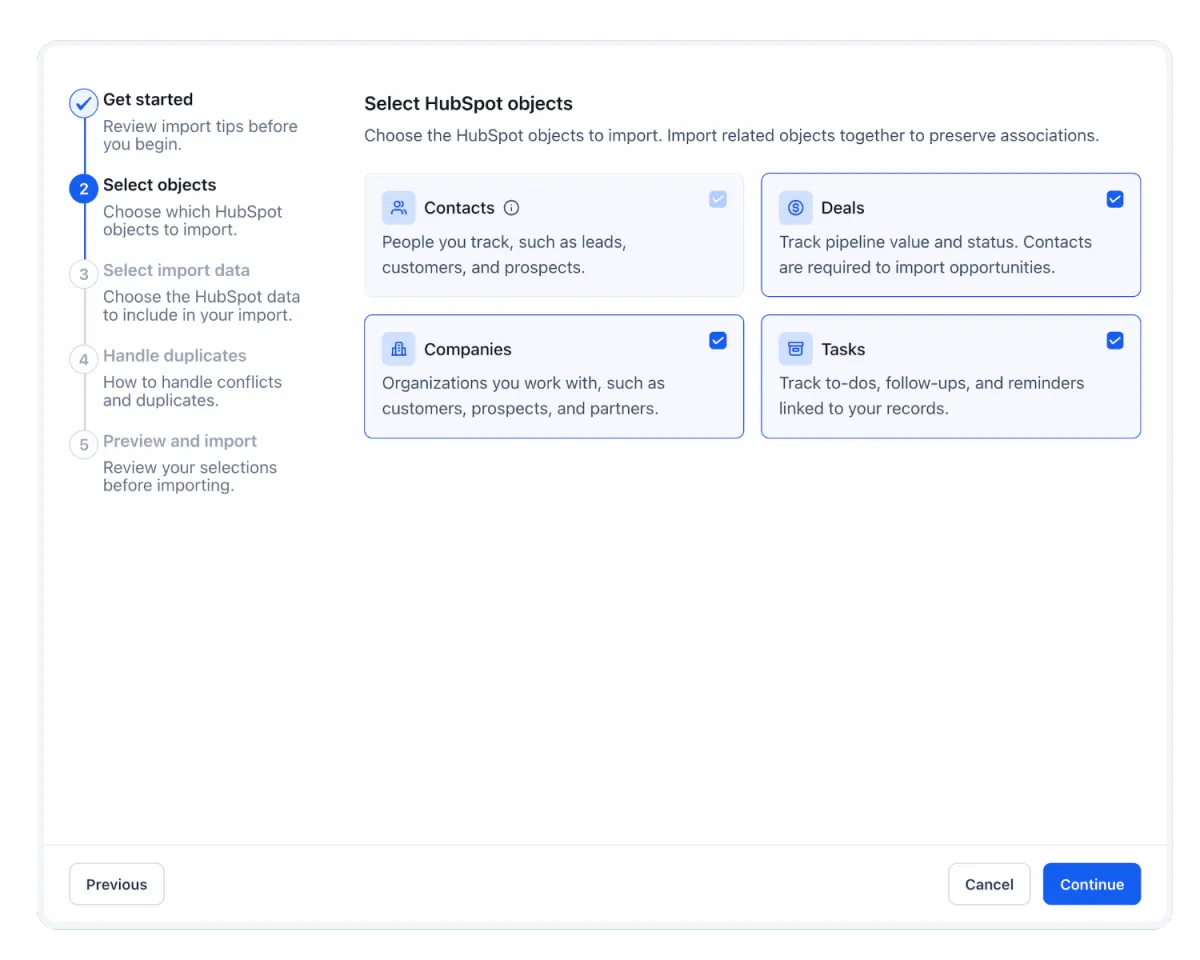Click 'How to handle conflicts and duplicates' text
This screenshot has height=960, width=1200.
coord(192,391)
